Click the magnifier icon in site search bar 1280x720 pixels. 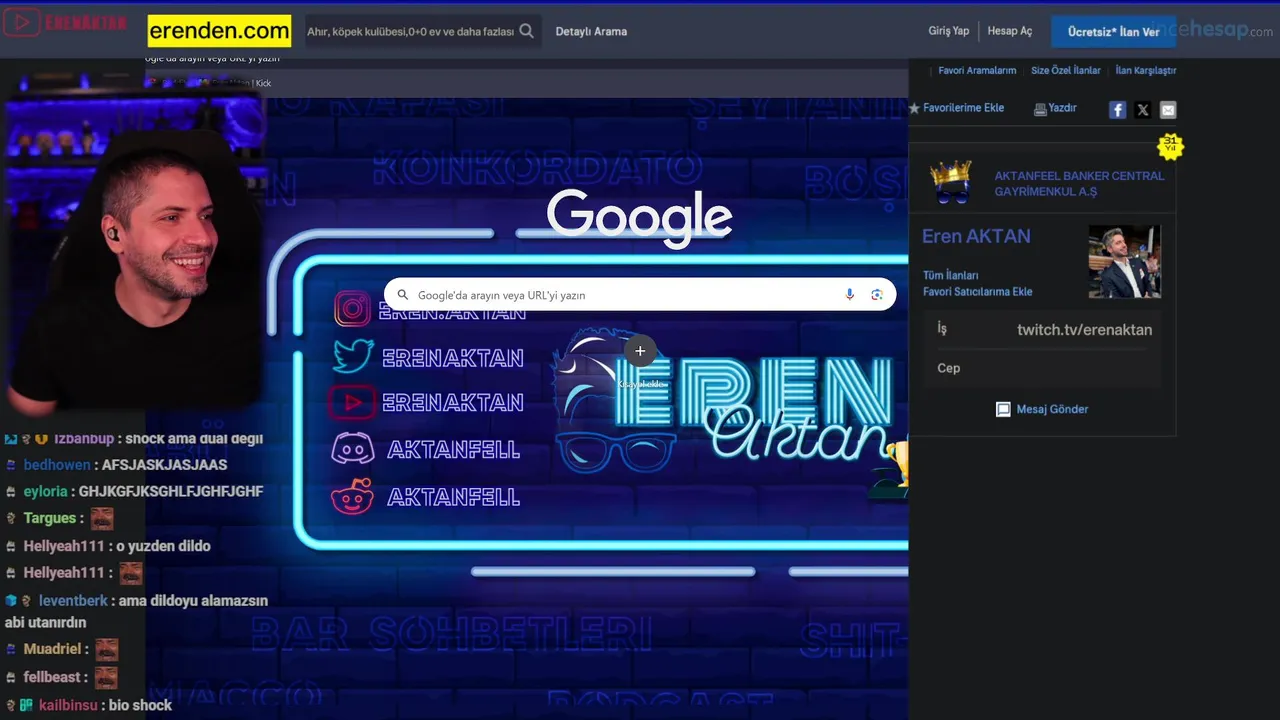(526, 31)
